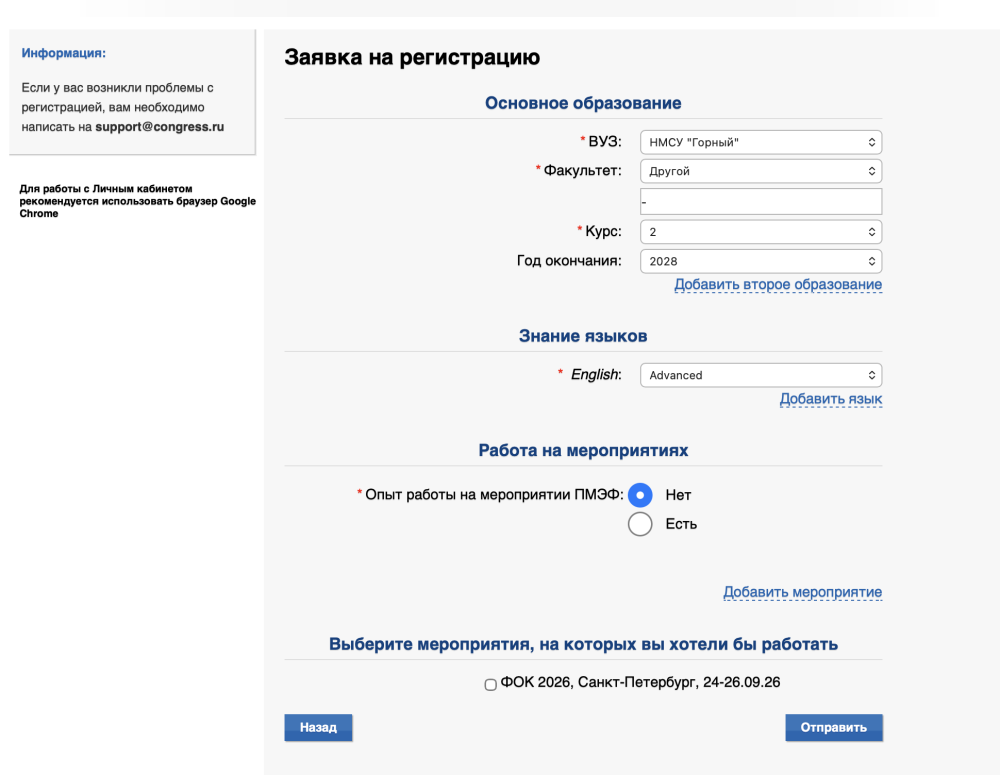Click the Назад button

point(318,727)
